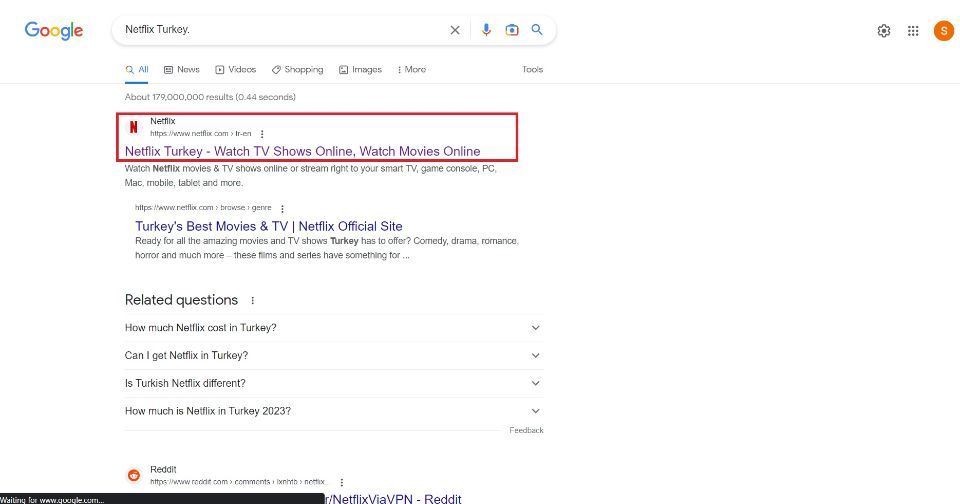Open the settings gear icon
Viewport: 960px width, 504px height.
(x=883, y=31)
